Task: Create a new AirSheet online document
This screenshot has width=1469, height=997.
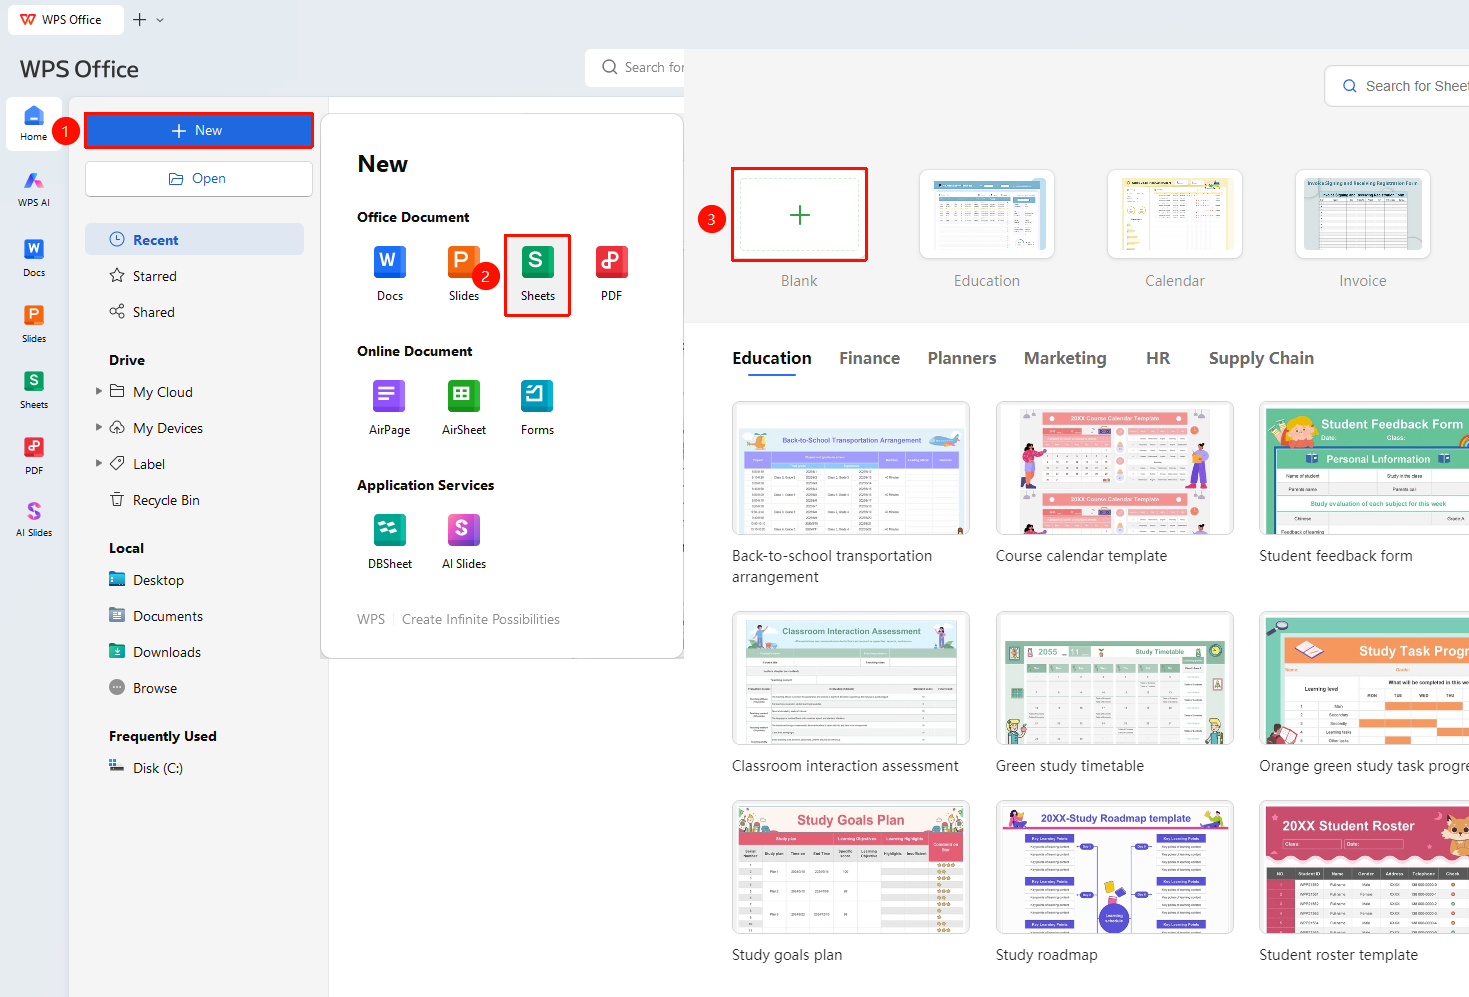Action: coord(464,408)
